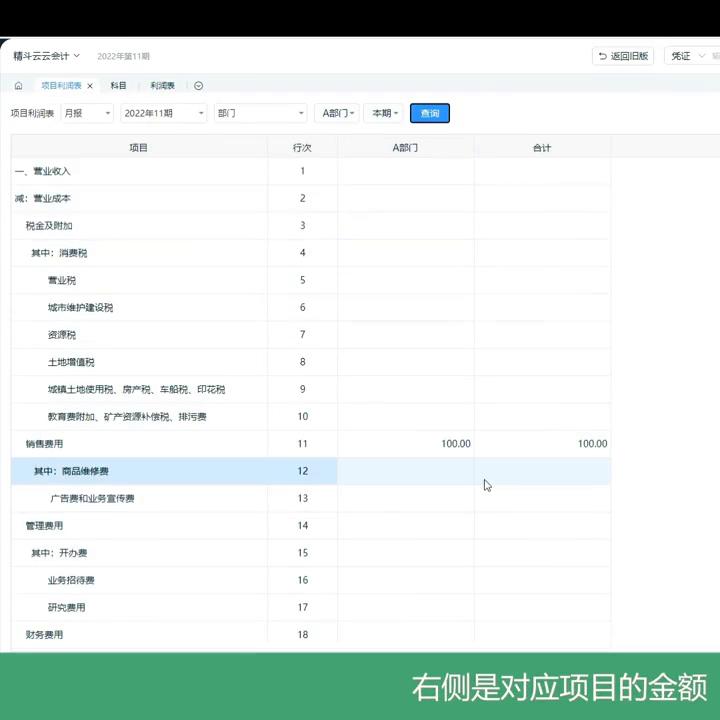Click row number 1 in 行次 column
Image resolution: width=720 pixels, height=720 pixels.
[303, 171]
